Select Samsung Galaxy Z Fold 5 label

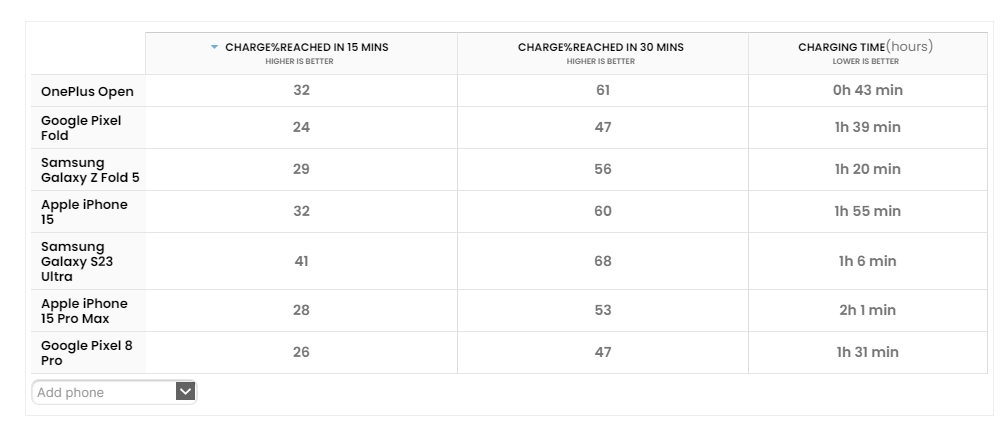point(90,169)
